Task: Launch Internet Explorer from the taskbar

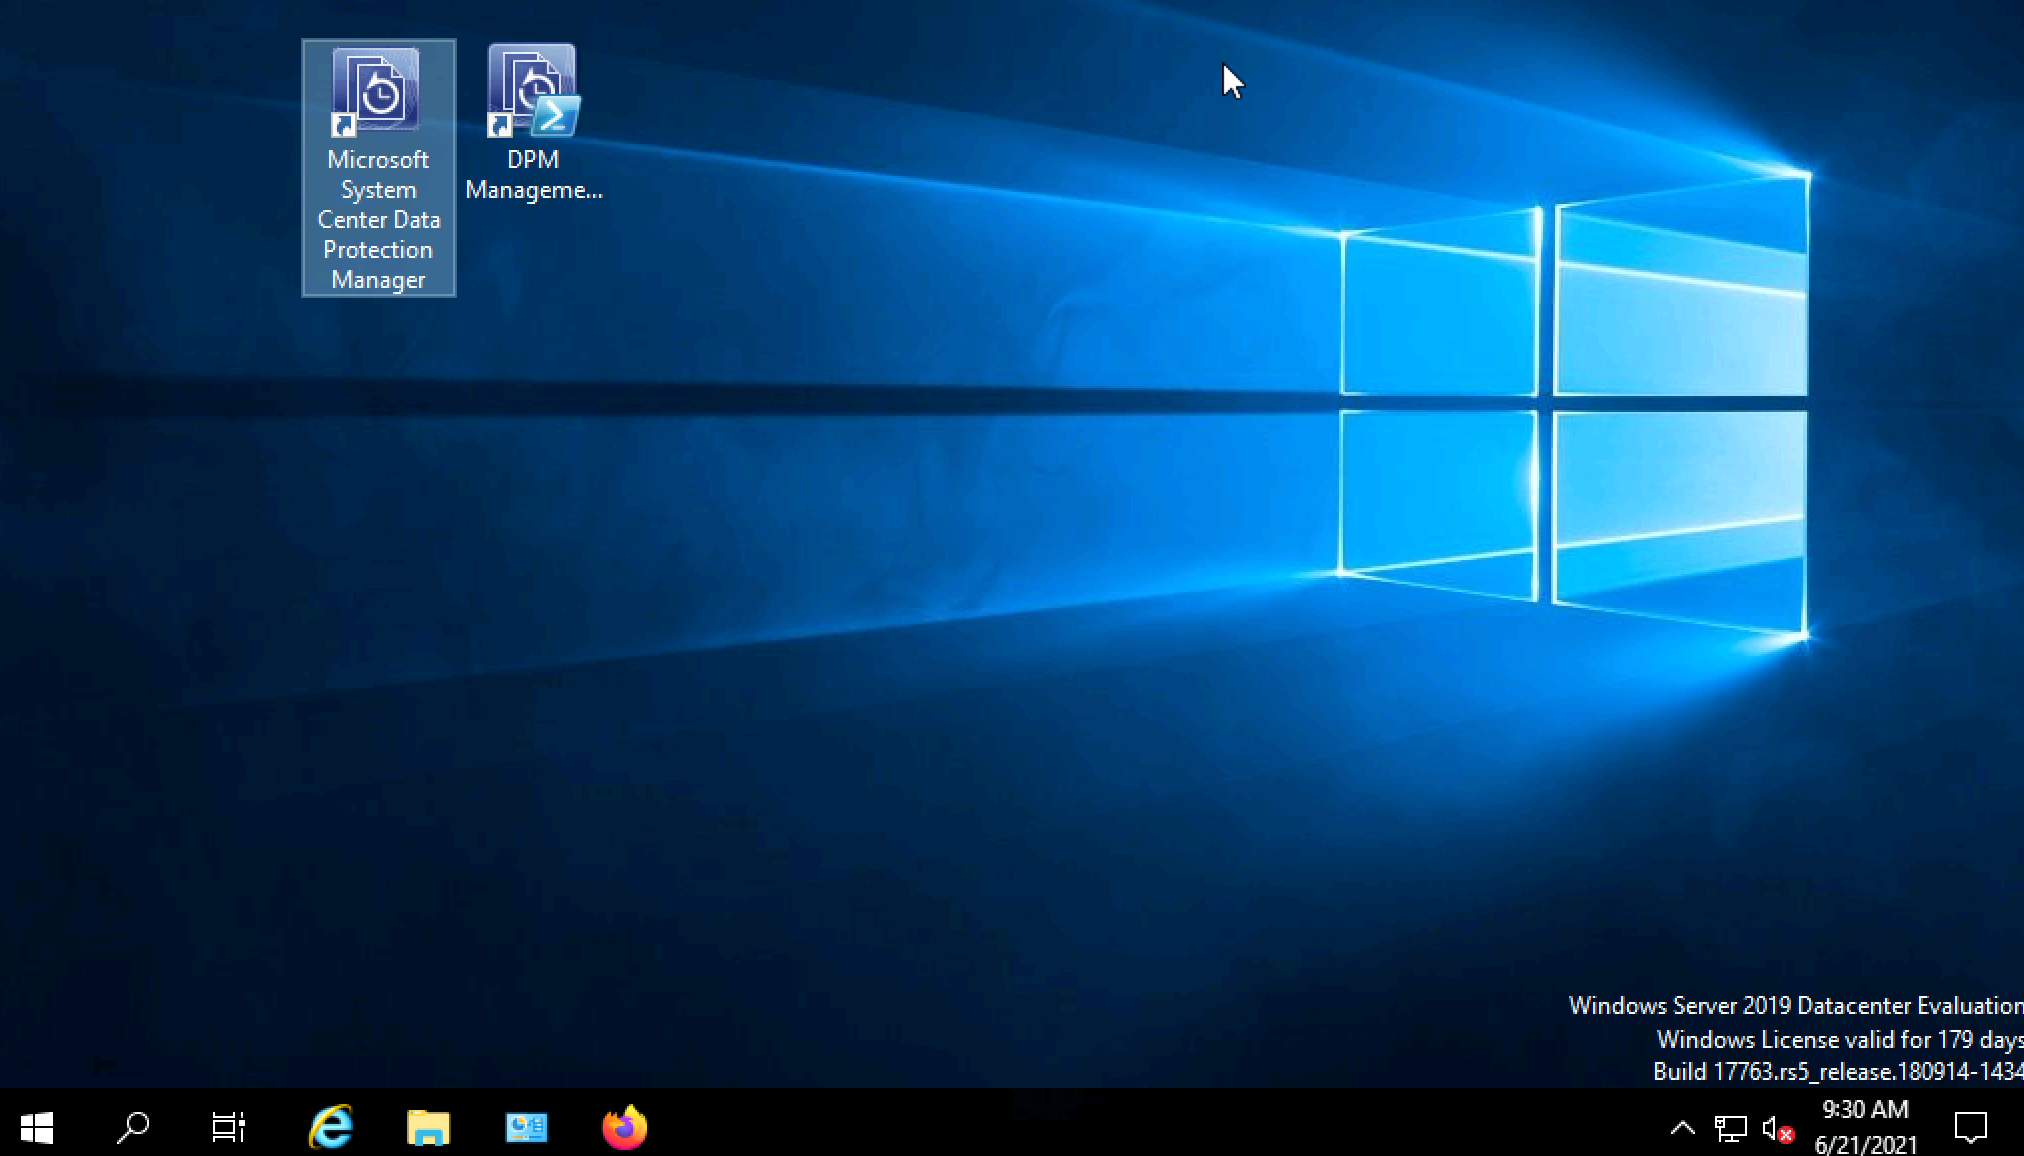Action: tap(330, 1127)
